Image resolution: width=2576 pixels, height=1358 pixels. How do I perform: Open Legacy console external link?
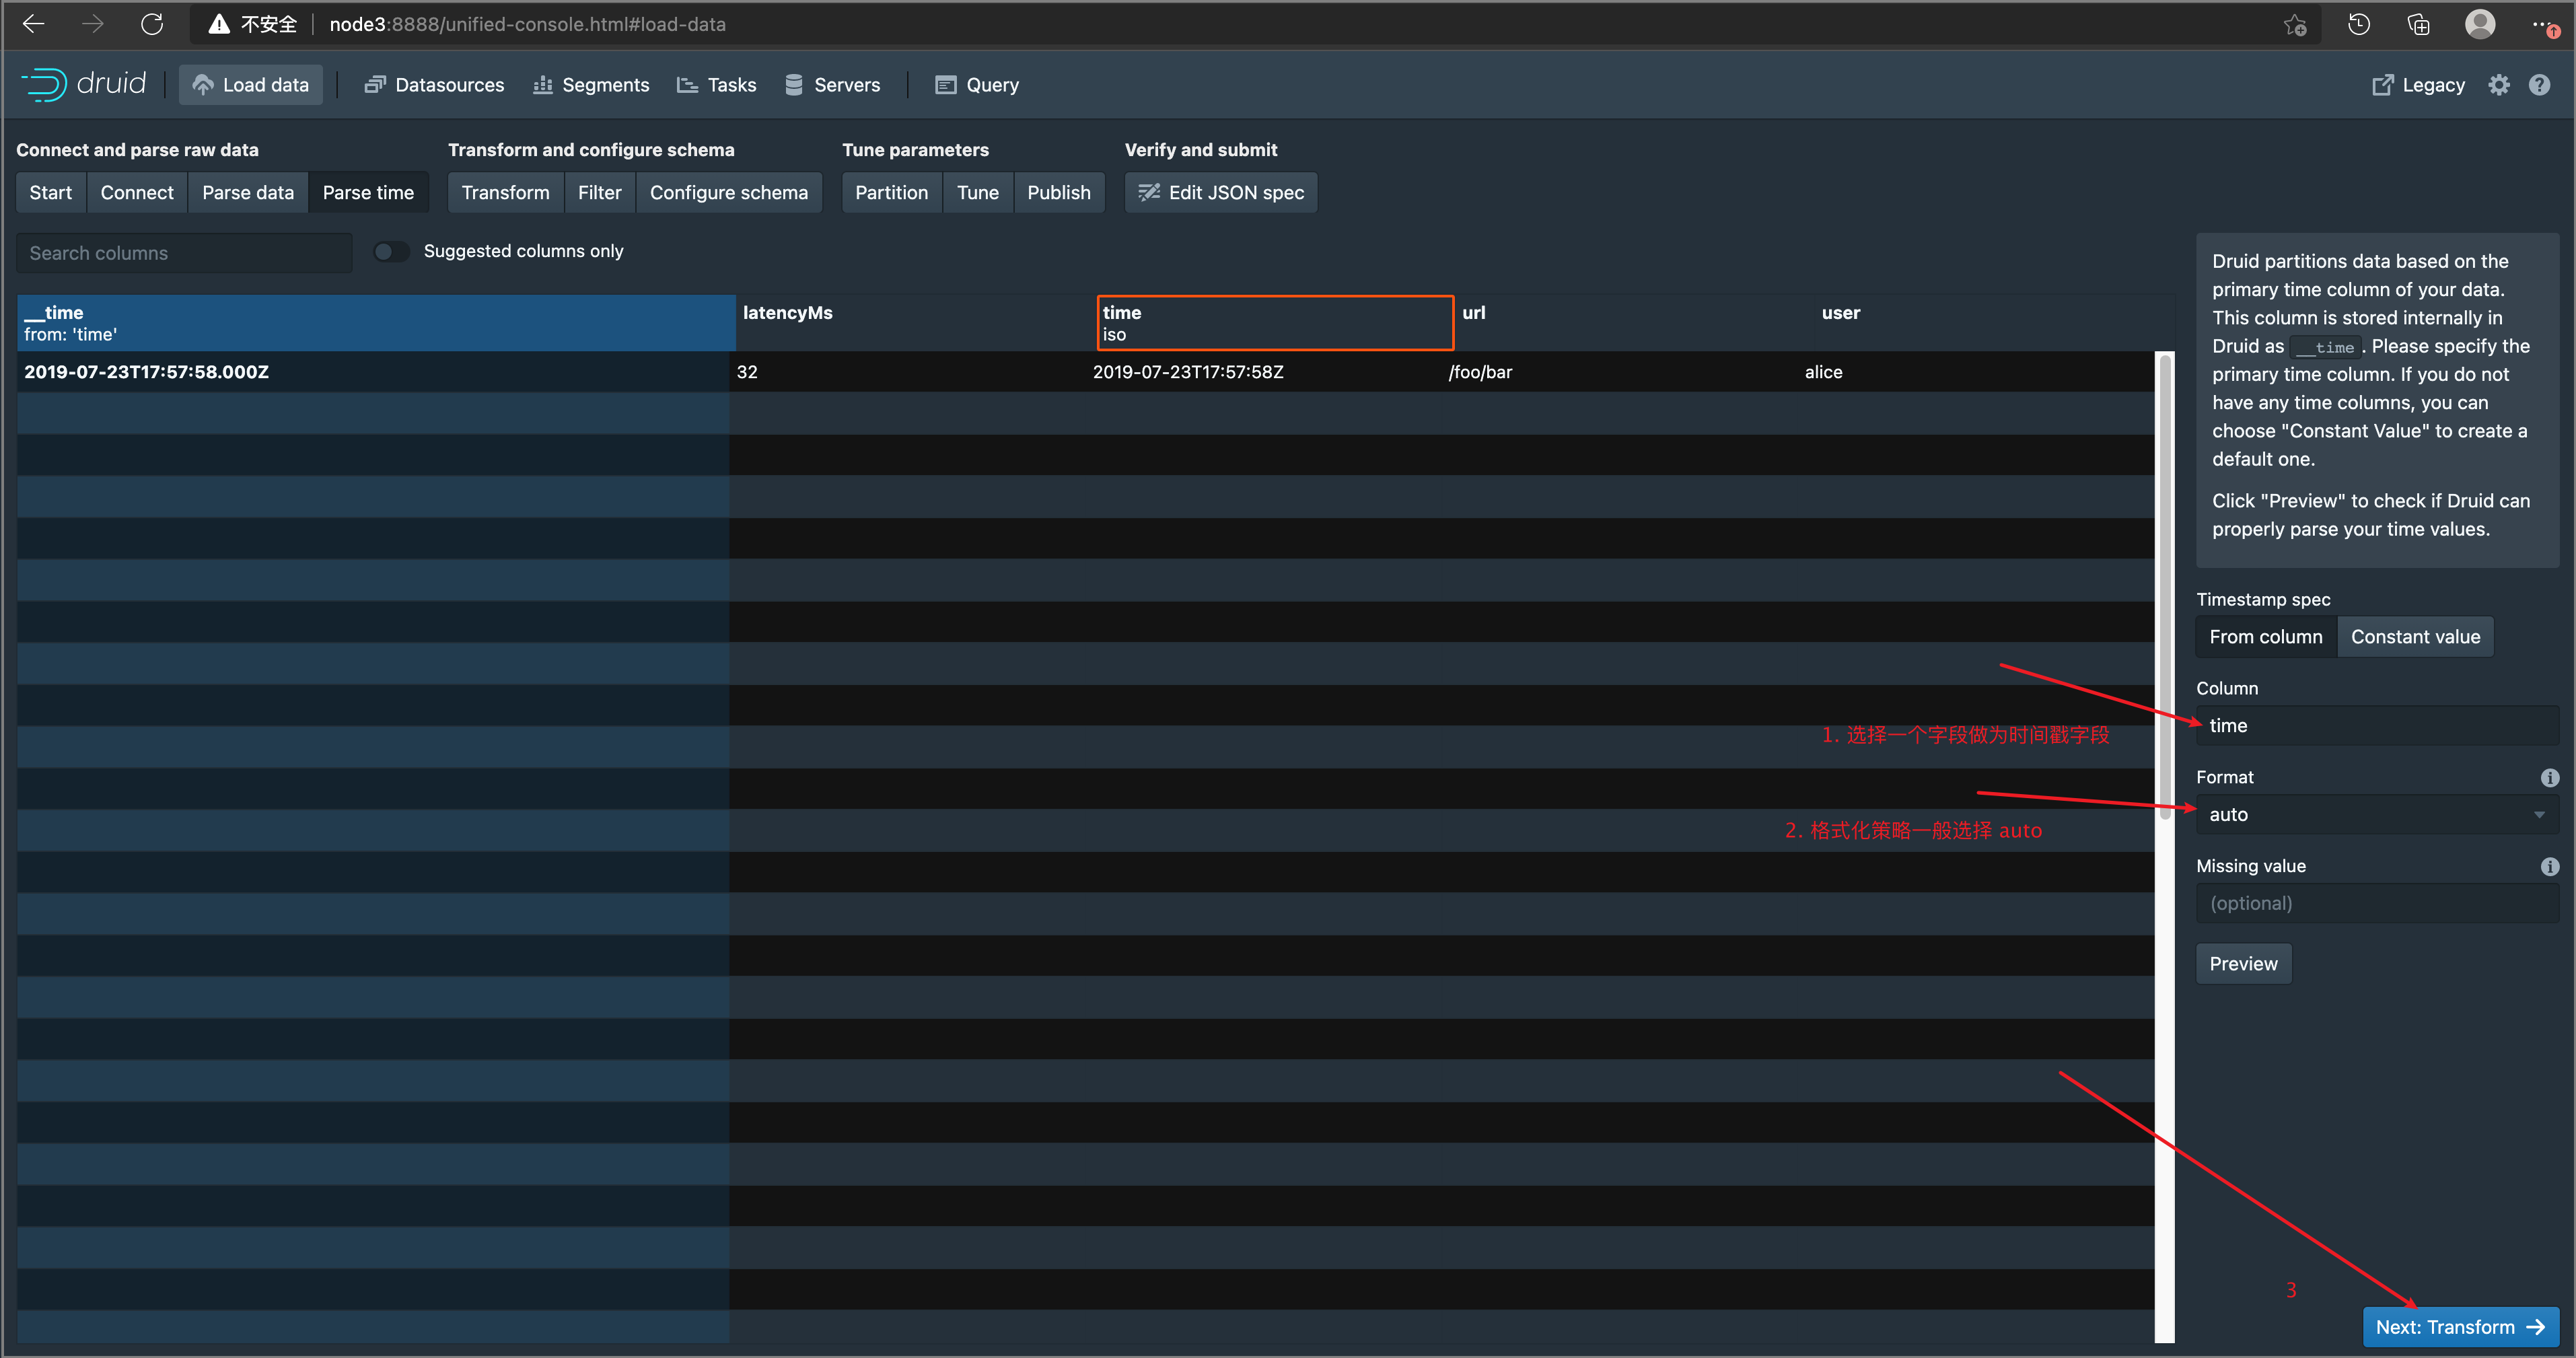click(2418, 85)
